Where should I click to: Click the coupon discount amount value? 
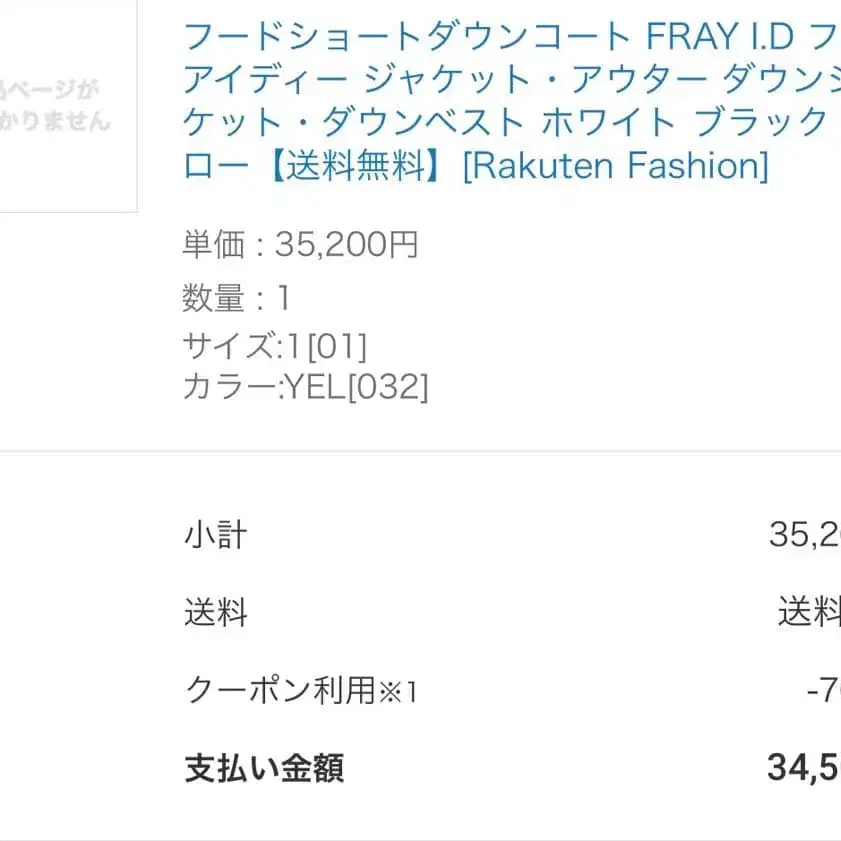pos(822,690)
